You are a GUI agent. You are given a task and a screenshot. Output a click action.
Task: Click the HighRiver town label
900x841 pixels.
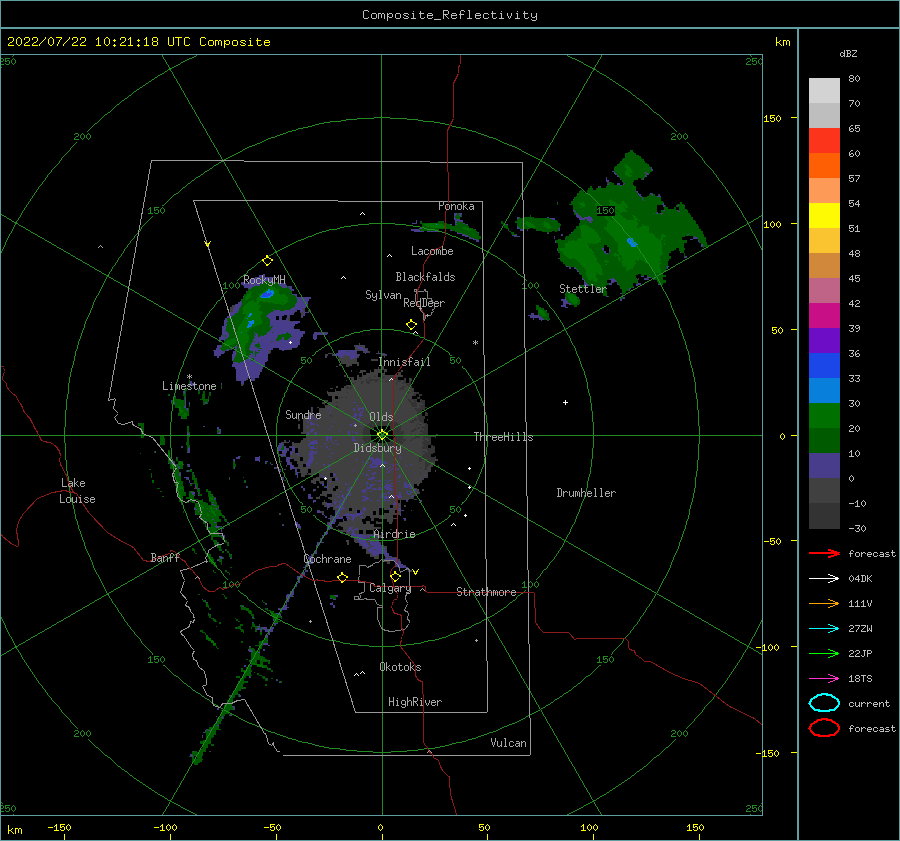pyautogui.click(x=415, y=702)
